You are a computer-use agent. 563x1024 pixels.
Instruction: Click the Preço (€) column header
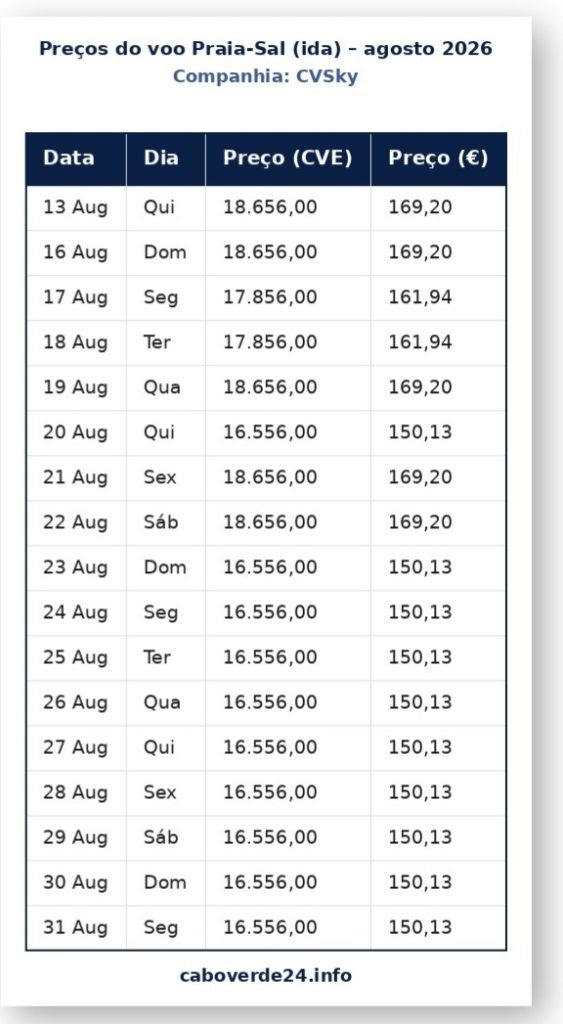coord(438,159)
